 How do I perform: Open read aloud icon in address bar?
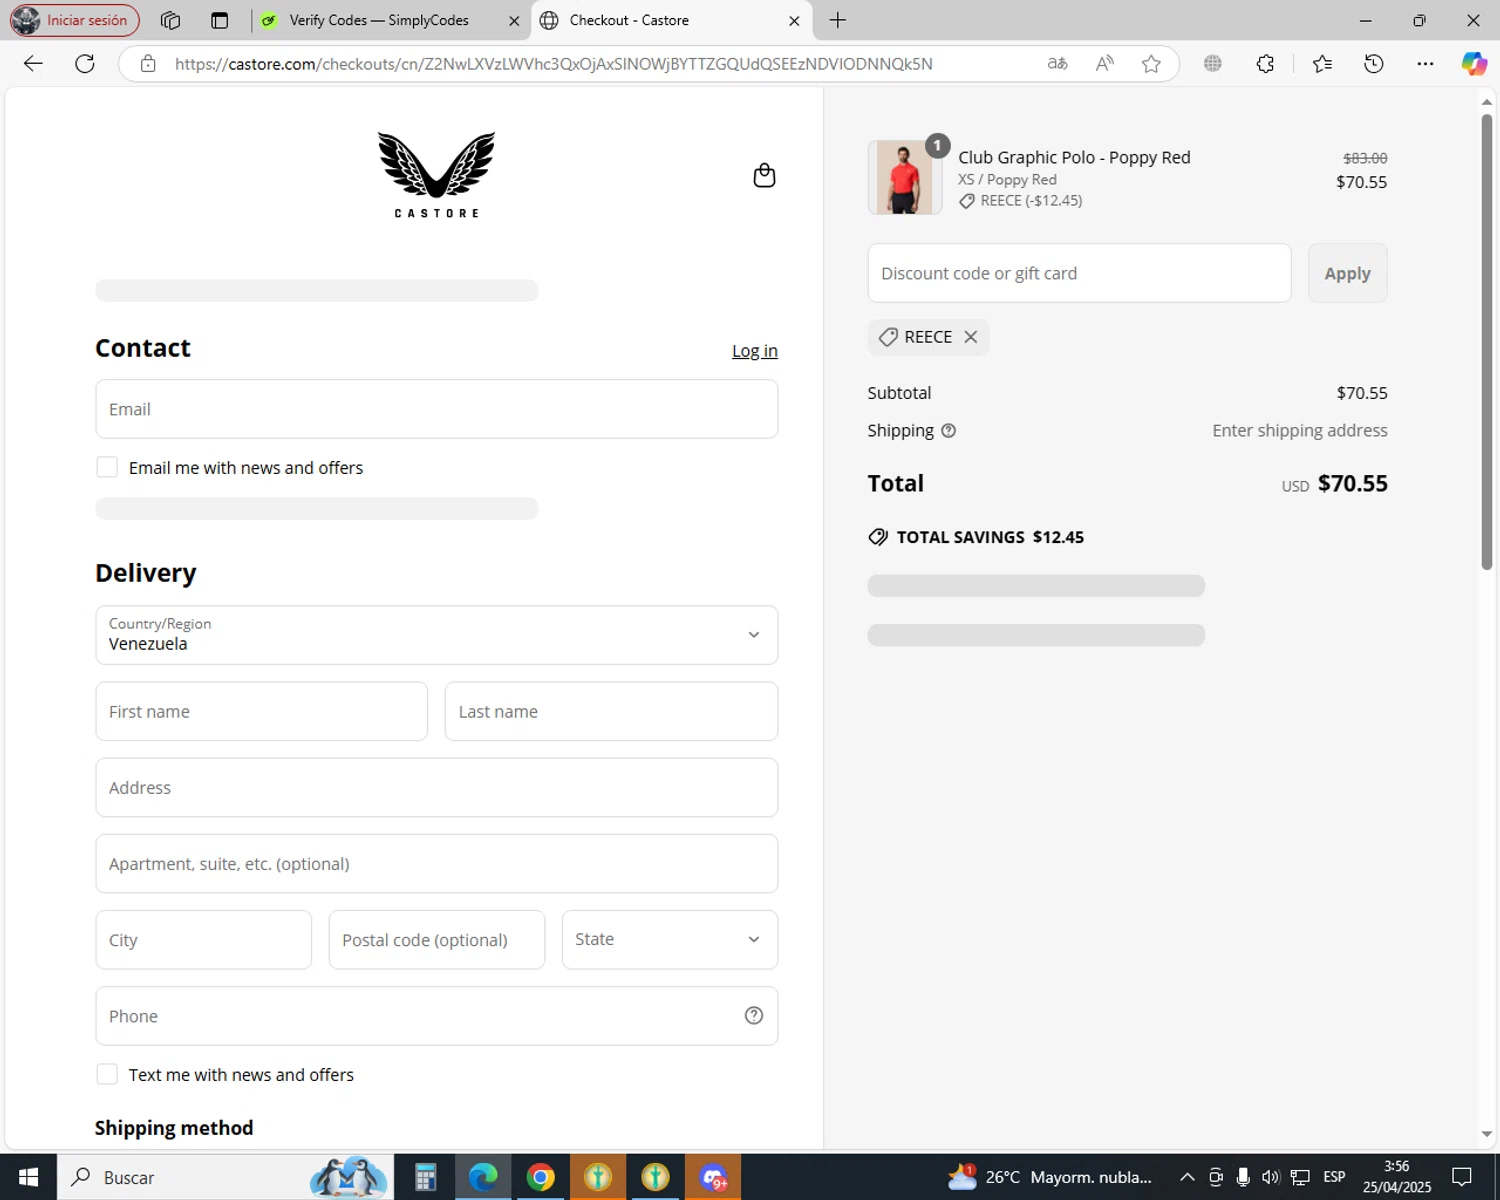pyautogui.click(x=1104, y=64)
